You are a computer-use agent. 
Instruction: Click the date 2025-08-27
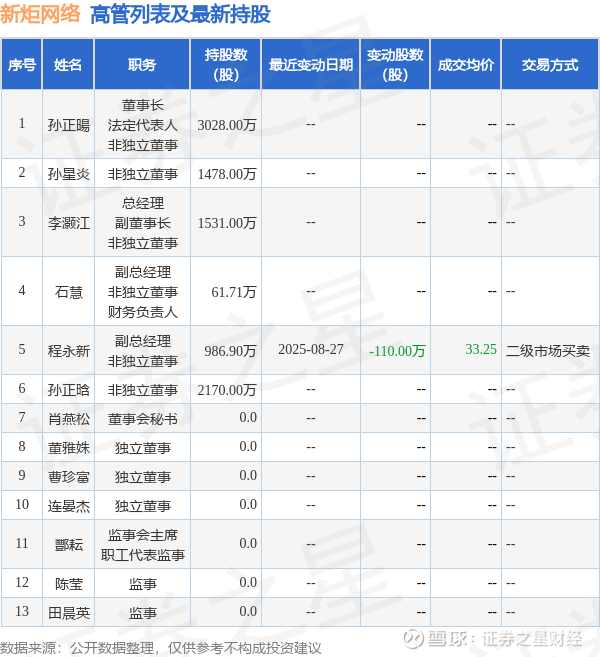(310, 349)
